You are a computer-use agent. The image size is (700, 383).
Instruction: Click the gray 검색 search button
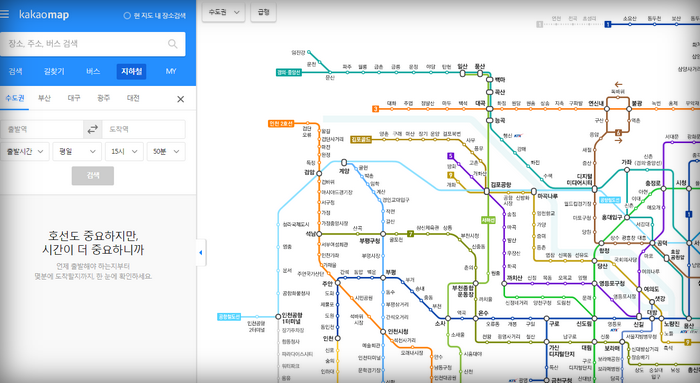93,175
